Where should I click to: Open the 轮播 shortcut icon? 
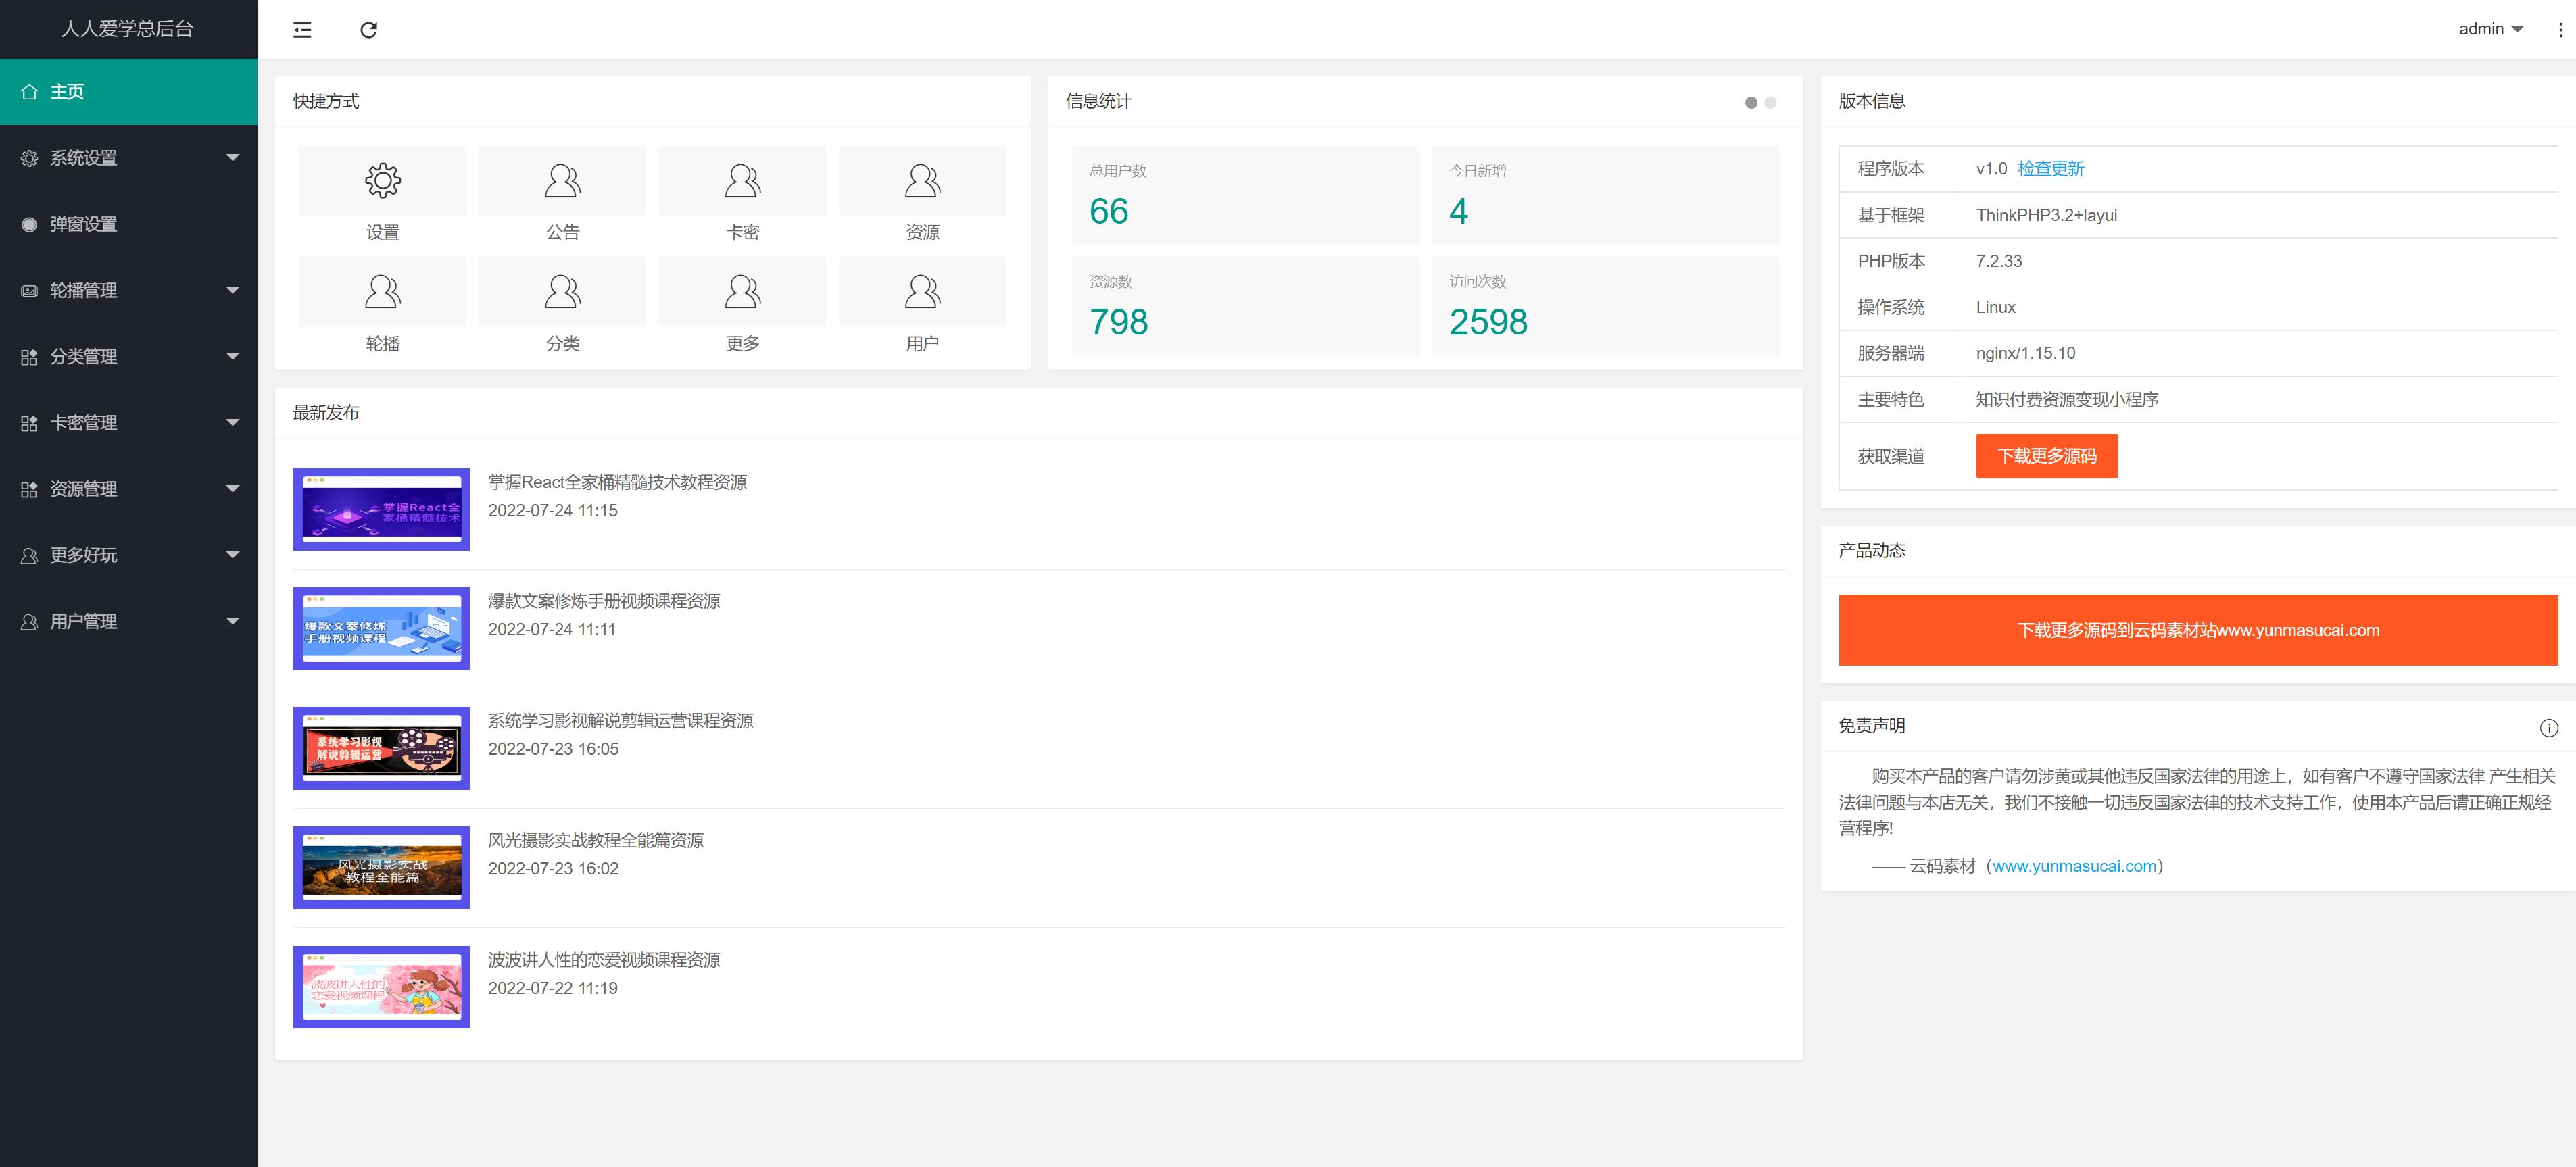382,292
